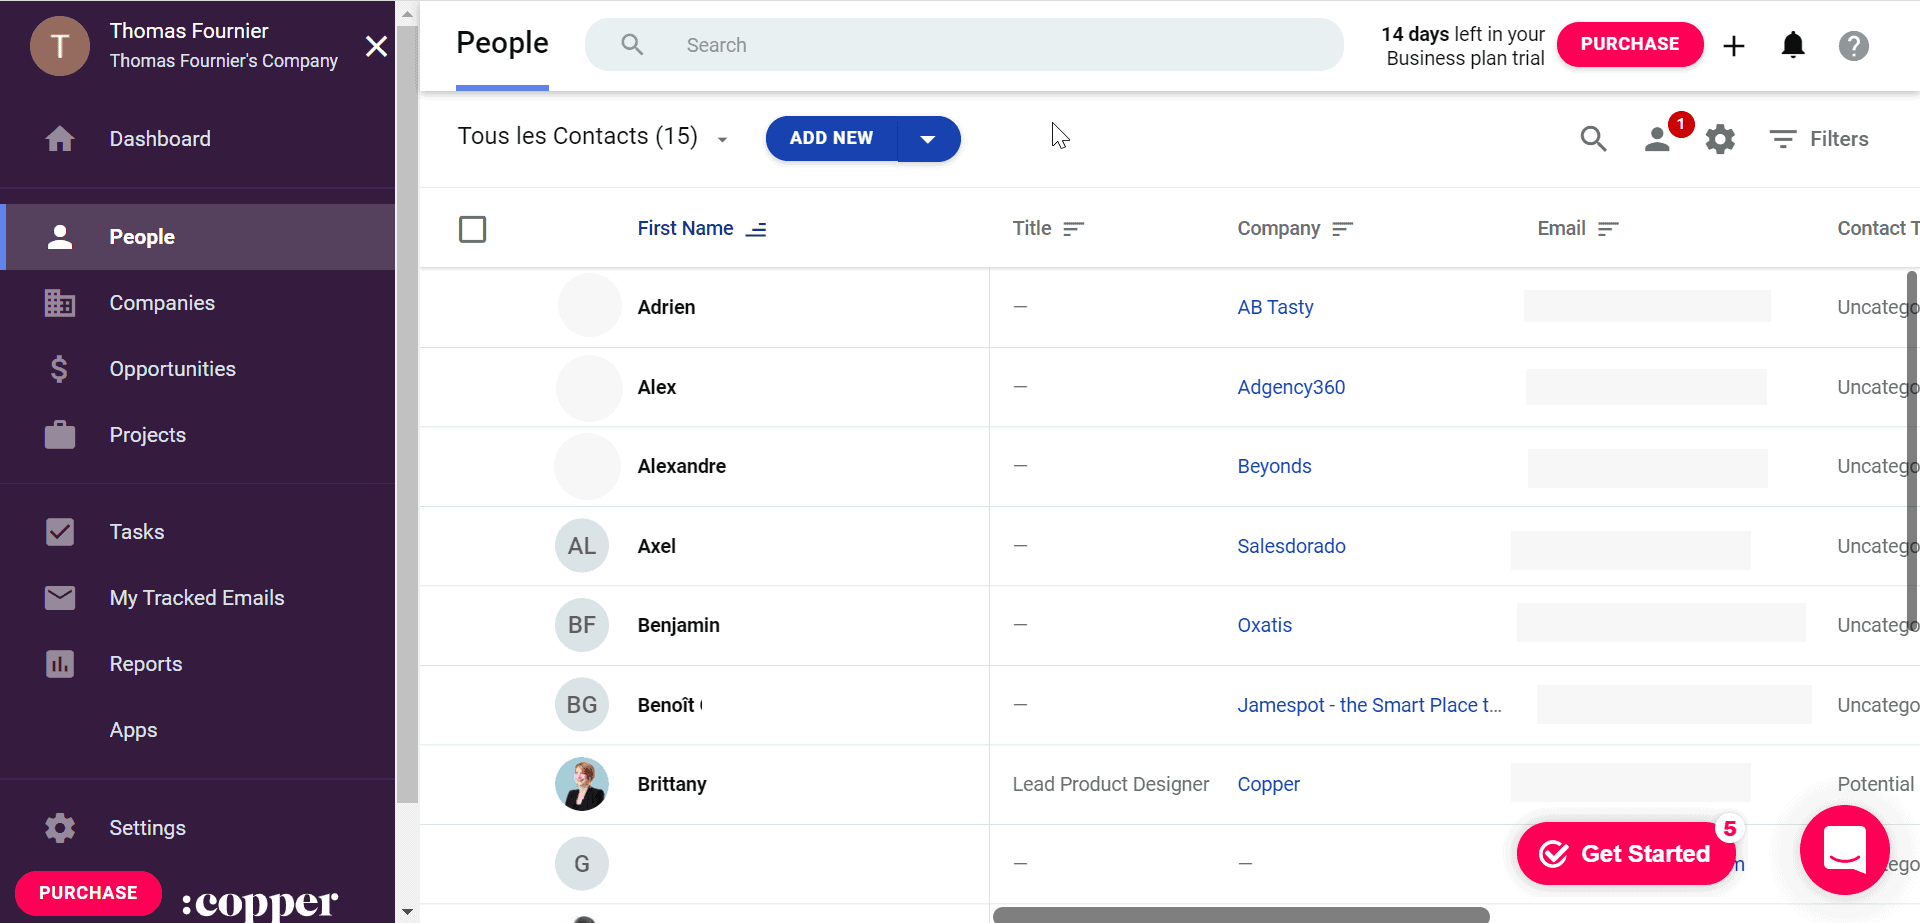Click the PURCHASE button in the header
This screenshot has width=1920, height=923.
point(1630,44)
